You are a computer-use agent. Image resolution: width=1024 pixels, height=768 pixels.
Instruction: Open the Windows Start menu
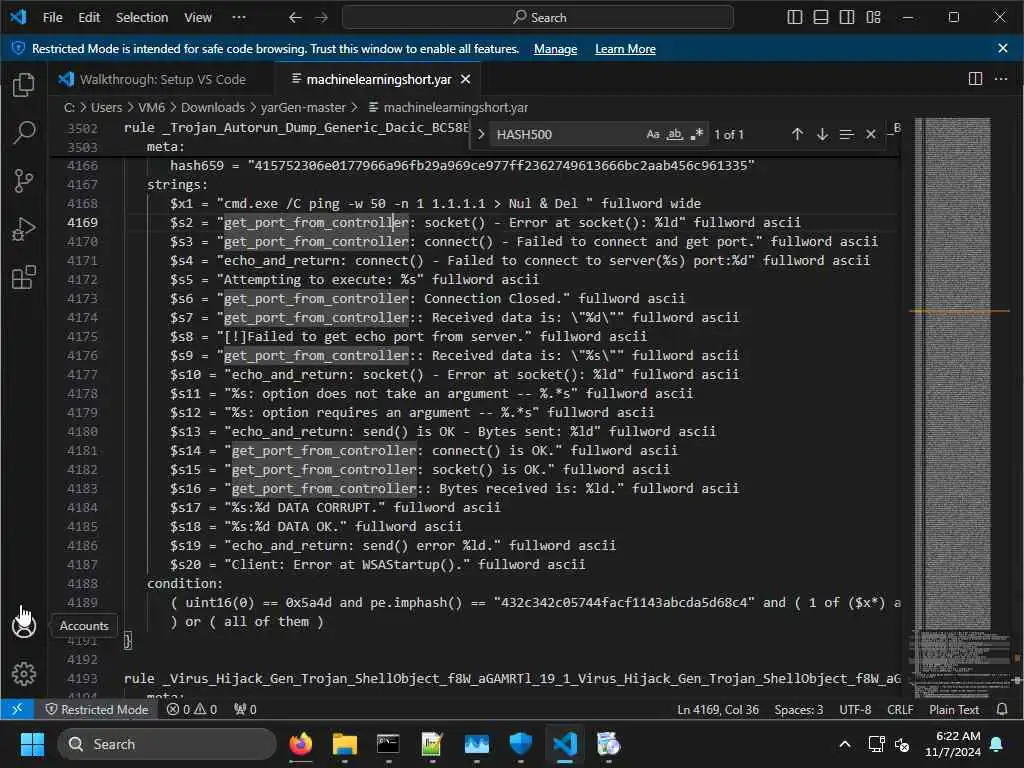pos(32,744)
